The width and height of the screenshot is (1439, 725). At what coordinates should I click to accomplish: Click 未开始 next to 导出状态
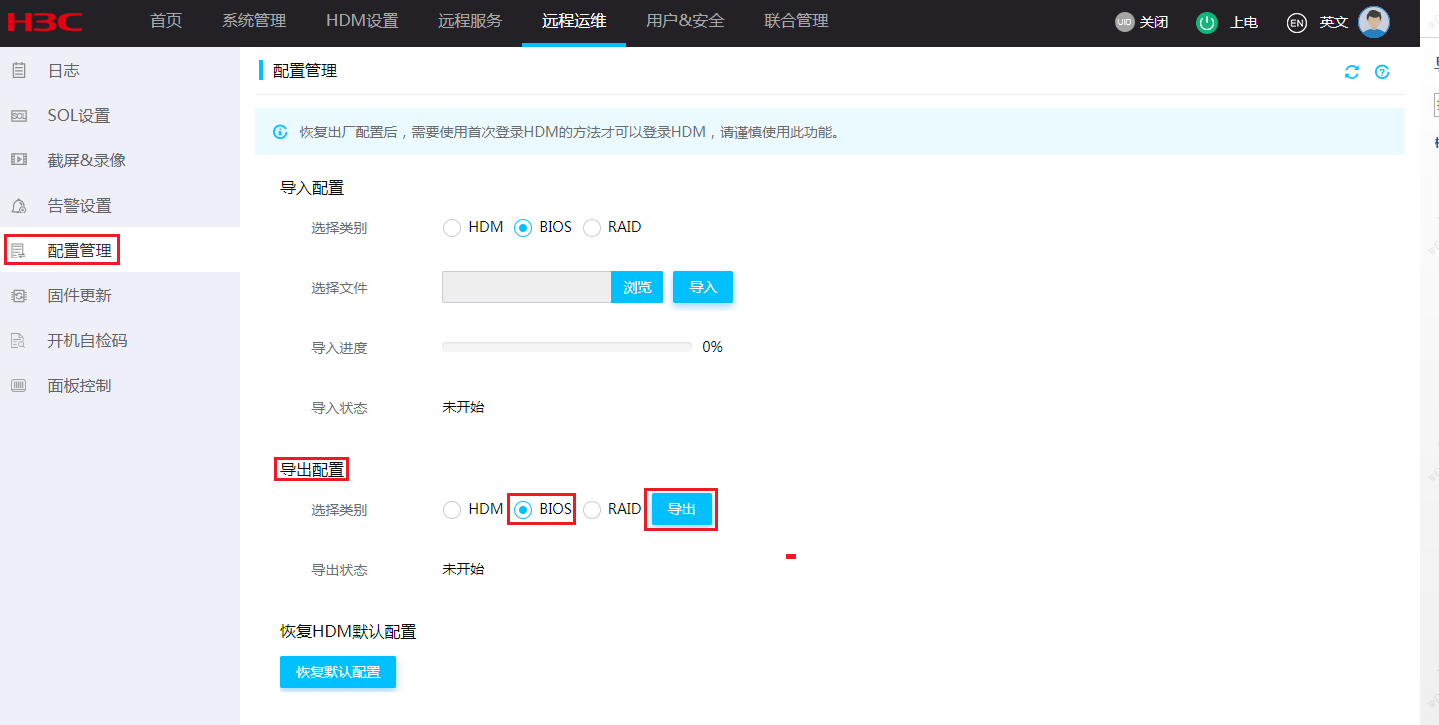pyautogui.click(x=463, y=569)
